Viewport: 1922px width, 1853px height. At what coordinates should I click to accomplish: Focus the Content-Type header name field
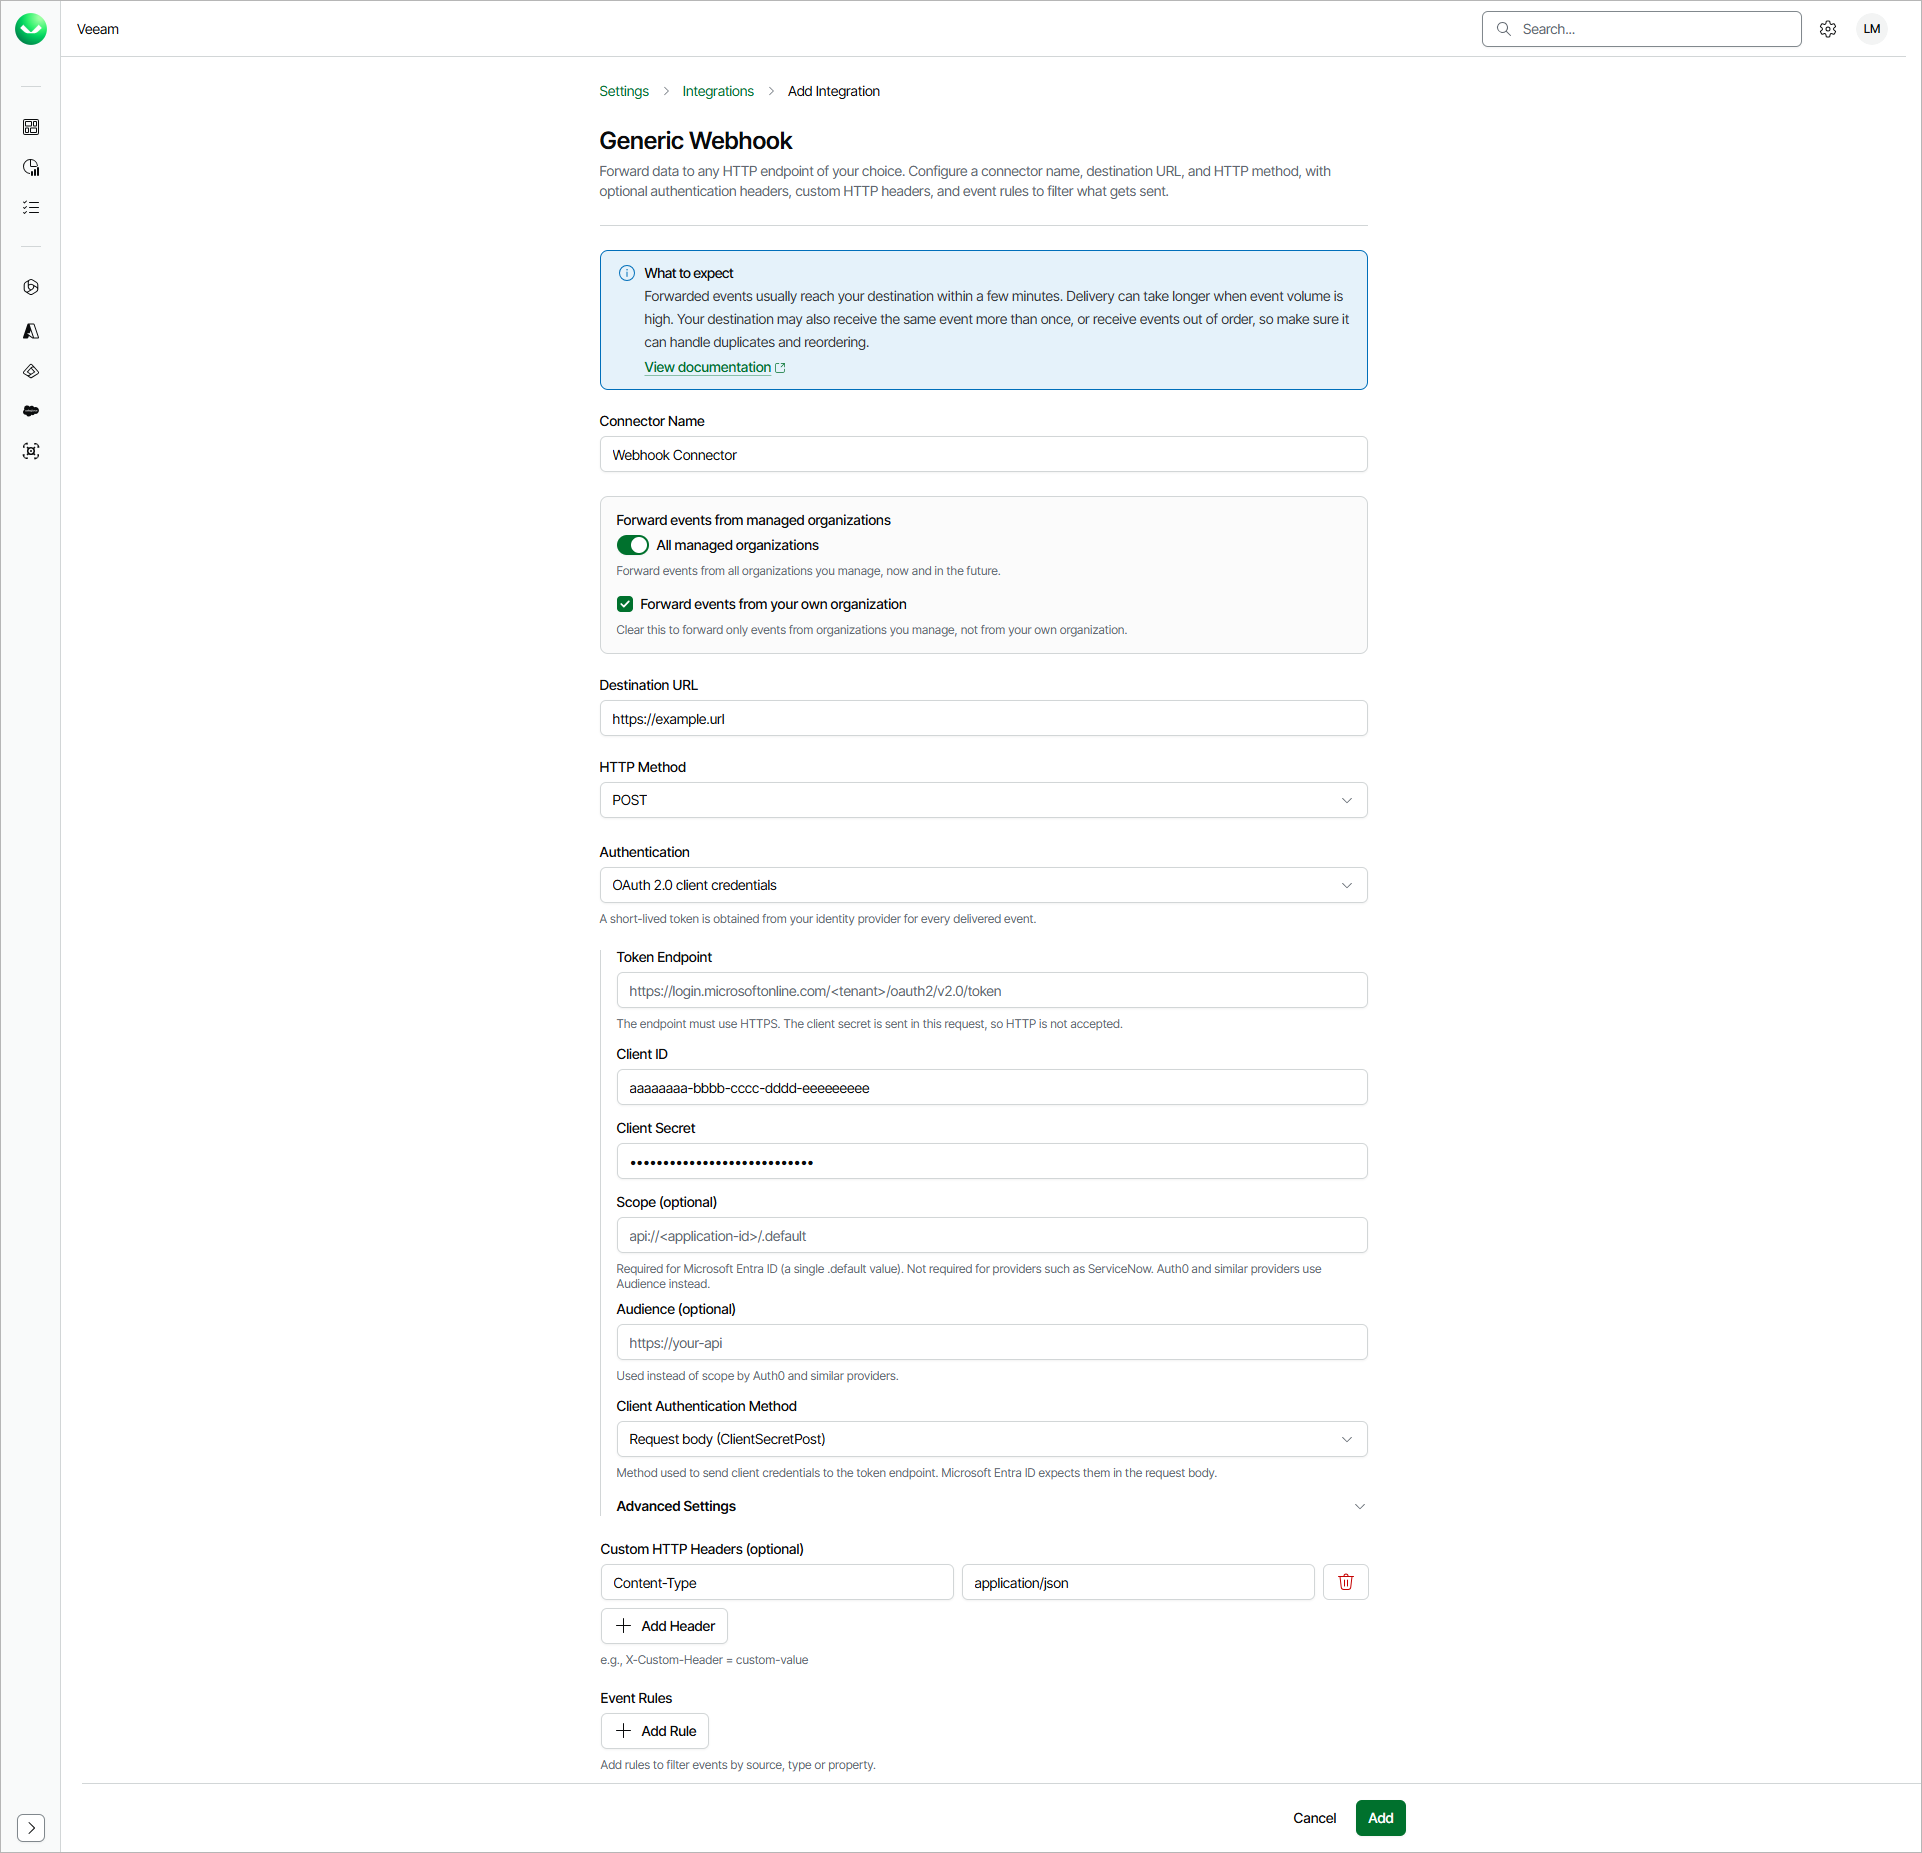pyautogui.click(x=777, y=1582)
